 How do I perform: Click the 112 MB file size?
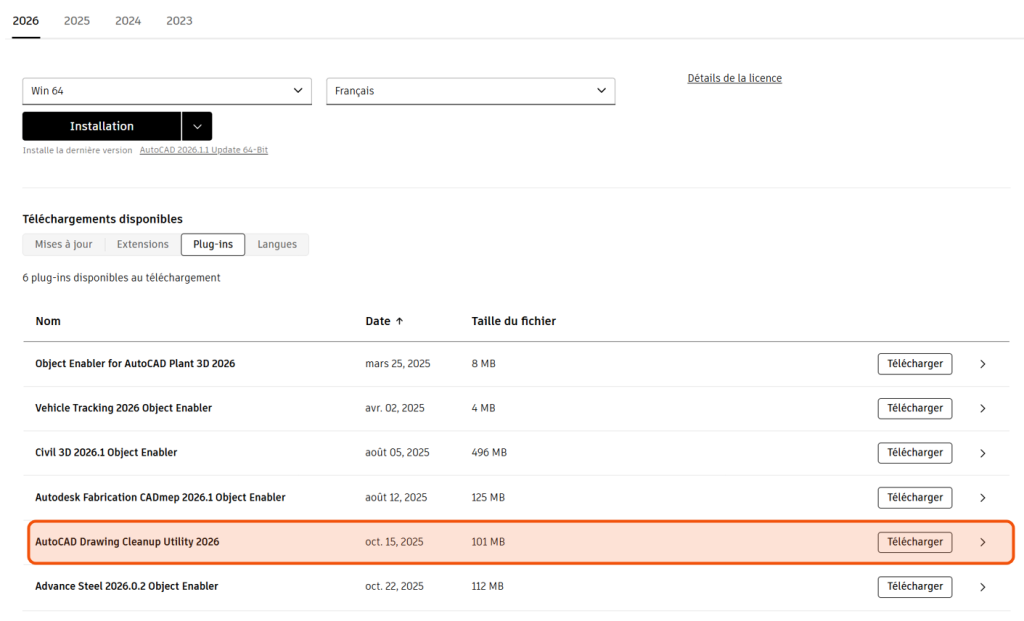[x=487, y=586]
